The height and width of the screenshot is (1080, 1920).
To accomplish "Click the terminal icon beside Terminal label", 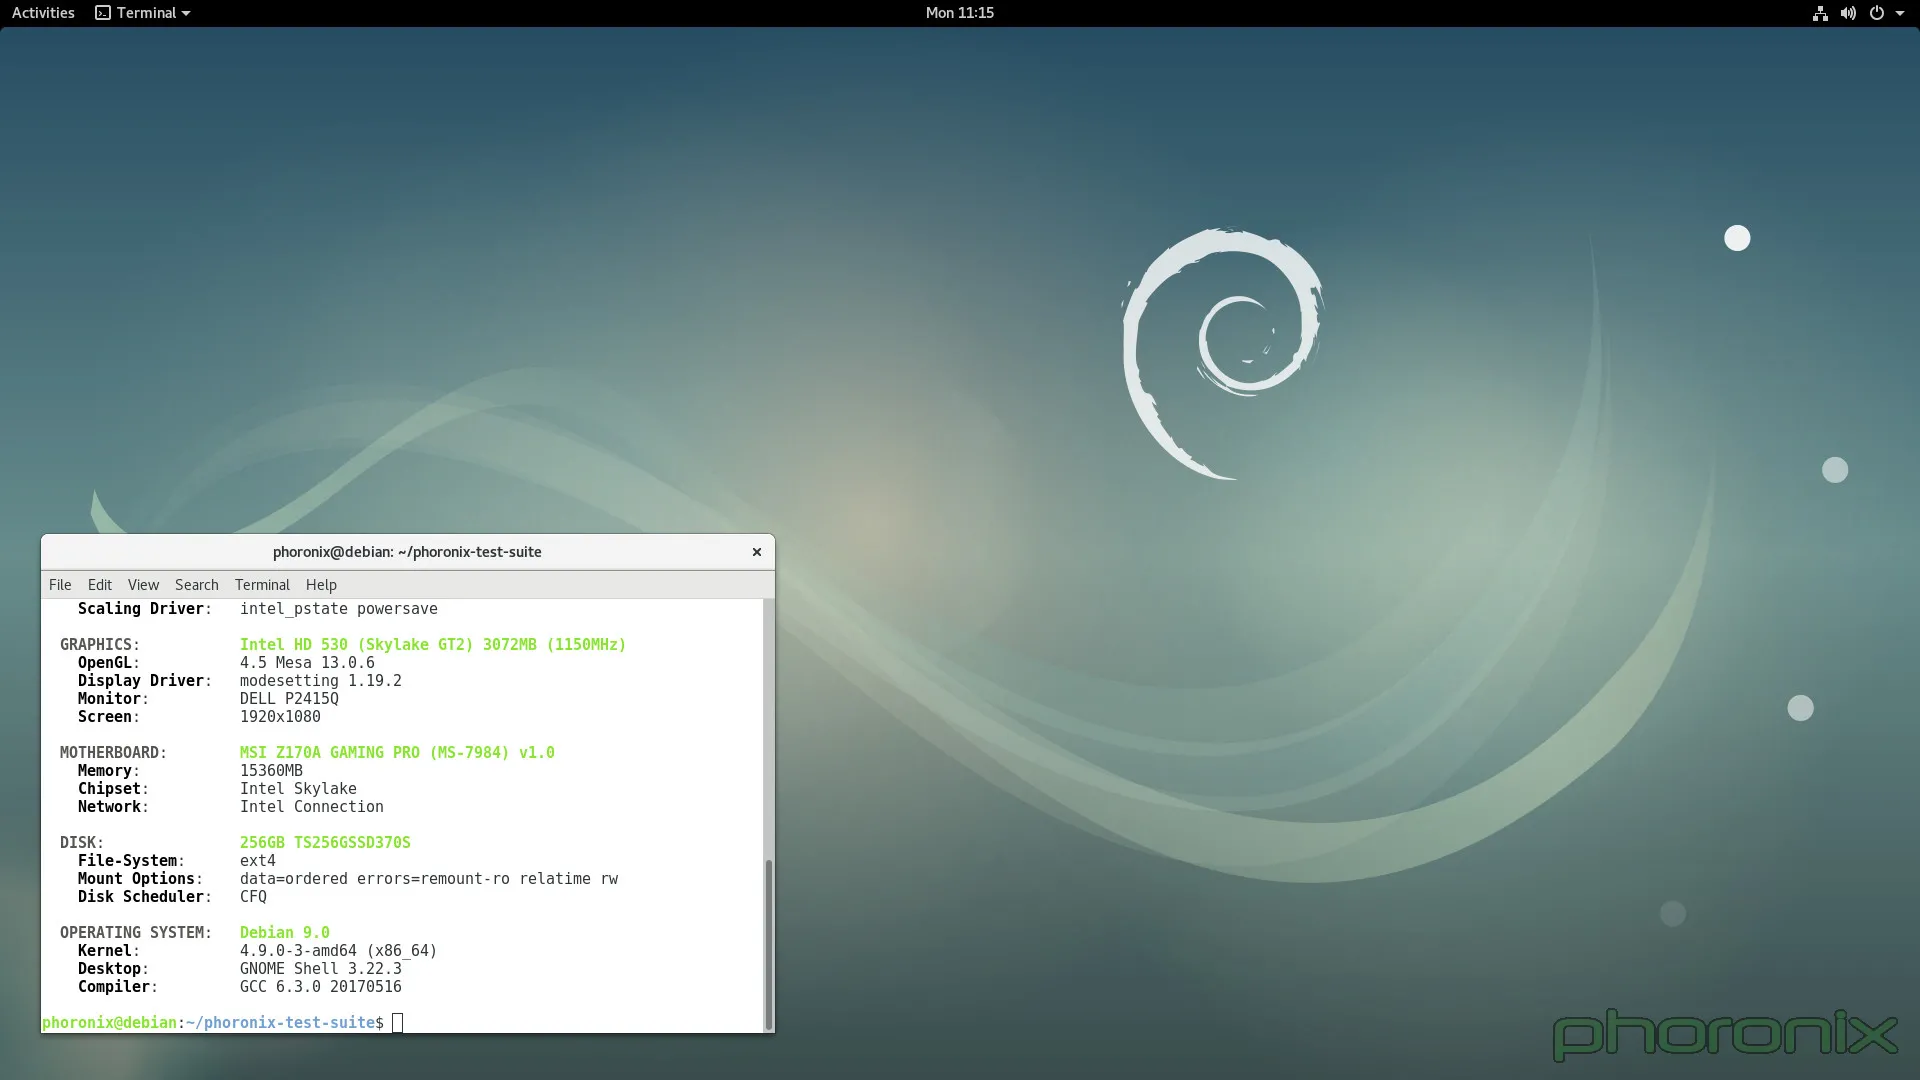I will click(x=103, y=13).
